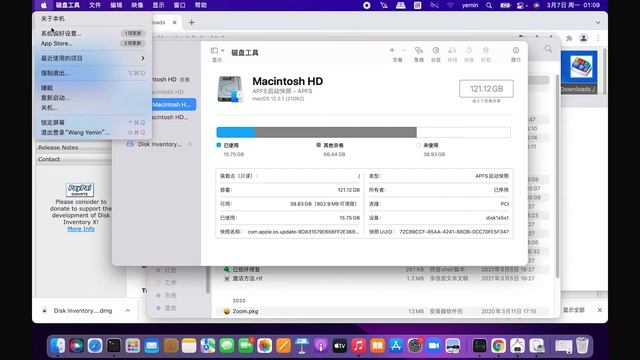
Task: Open Zoom app in the Dock
Action: 433,346
